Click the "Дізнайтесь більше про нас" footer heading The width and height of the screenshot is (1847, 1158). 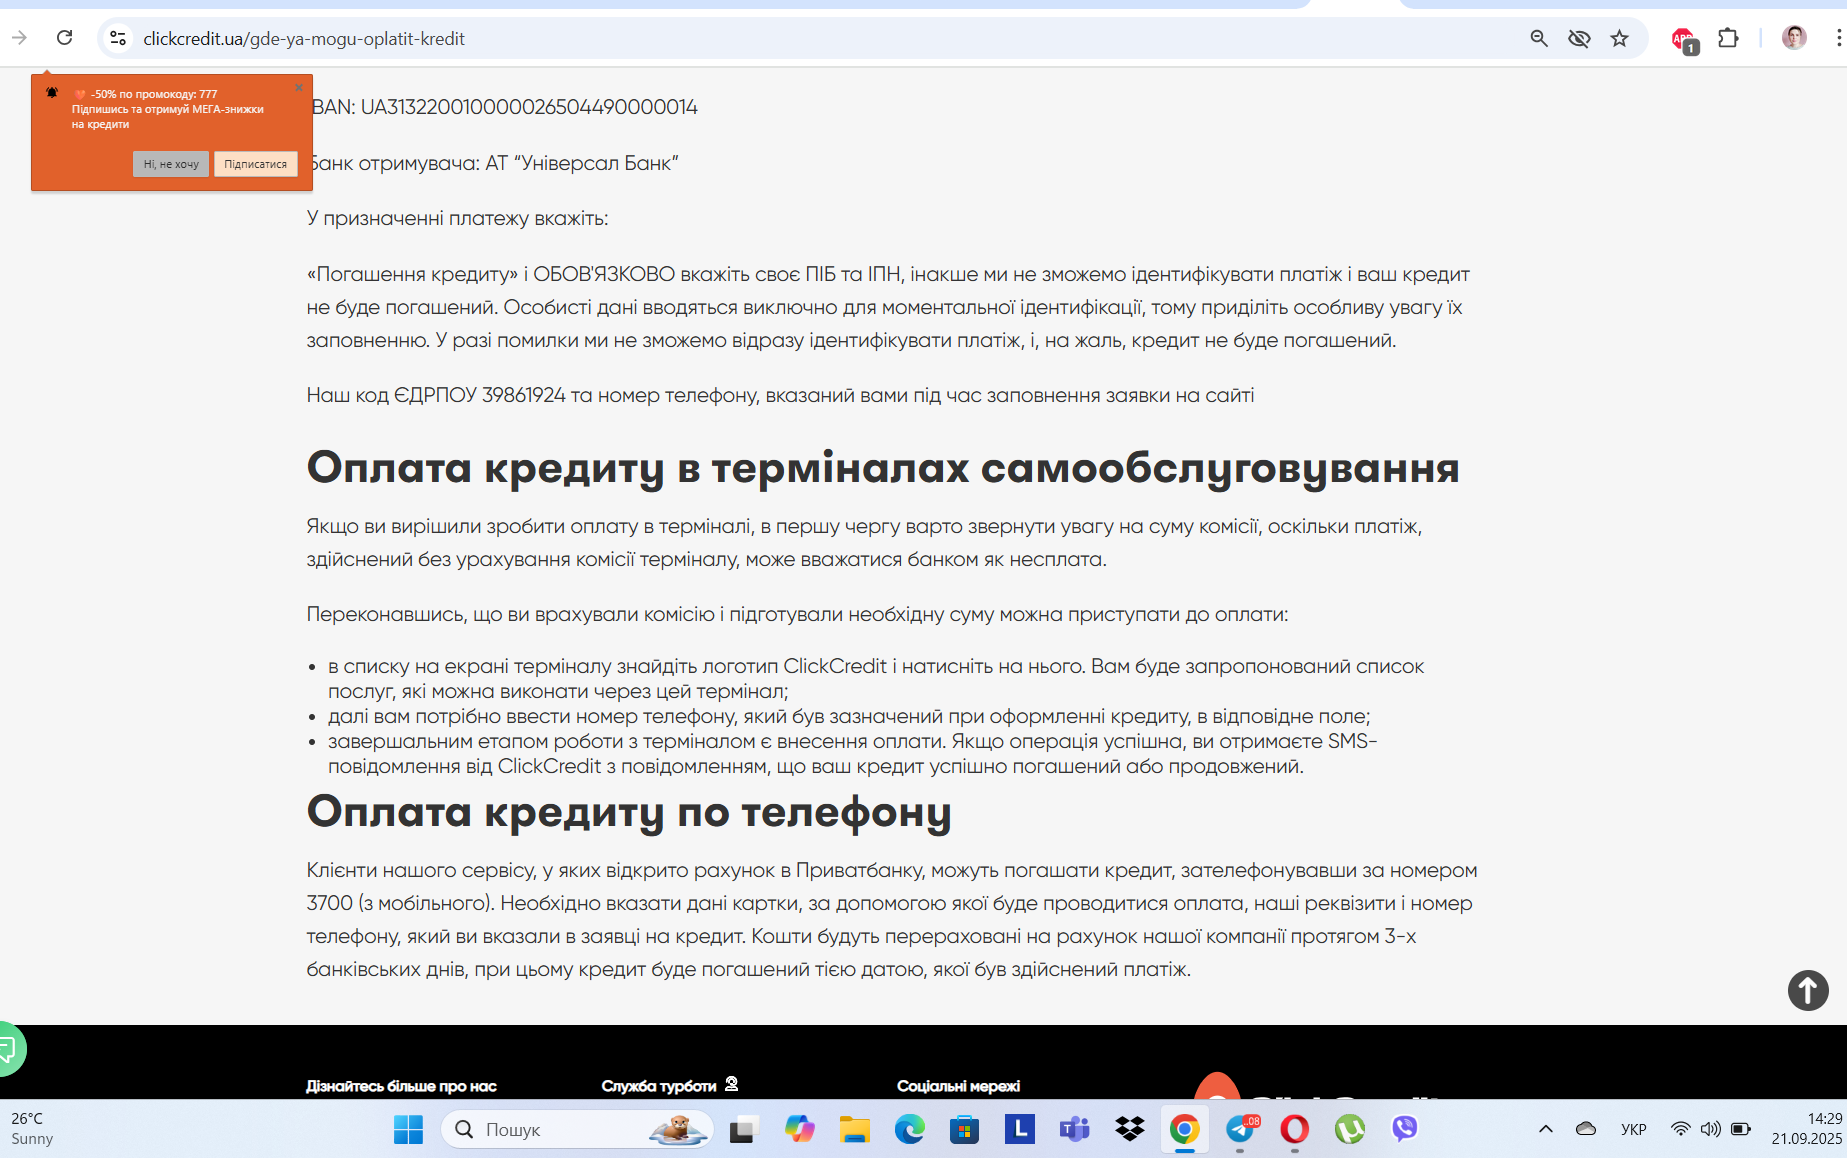click(x=401, y=1086)
